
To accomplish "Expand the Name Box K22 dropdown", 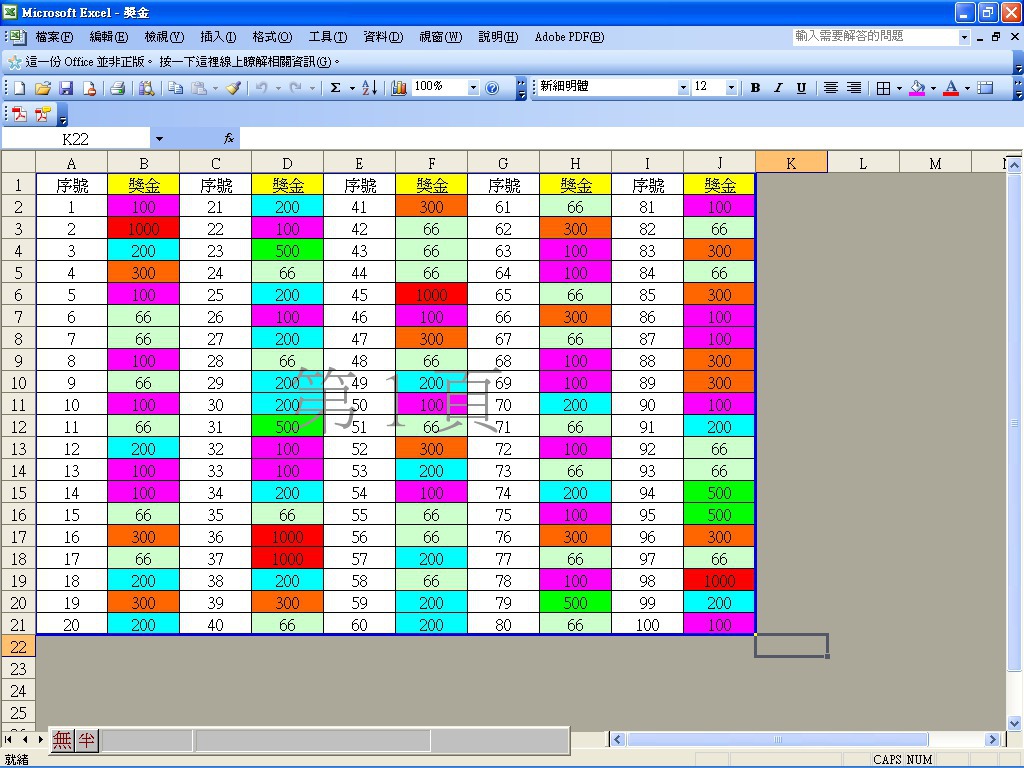I will 159,138.
